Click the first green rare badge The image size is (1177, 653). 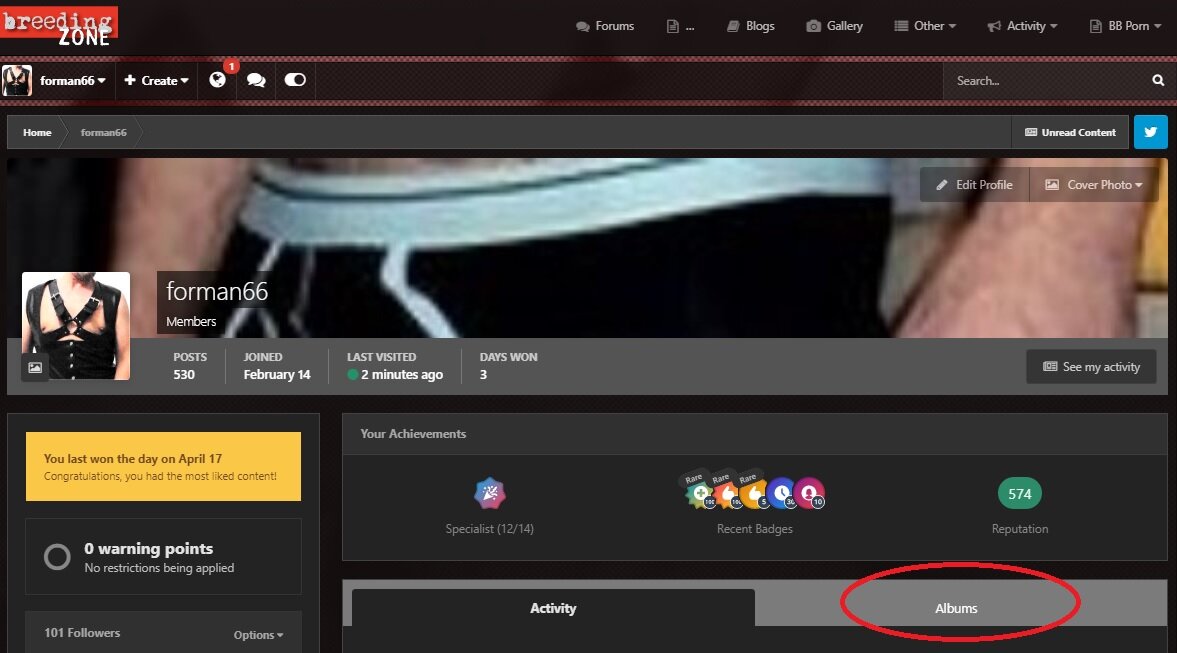click(x=700, y=493)
